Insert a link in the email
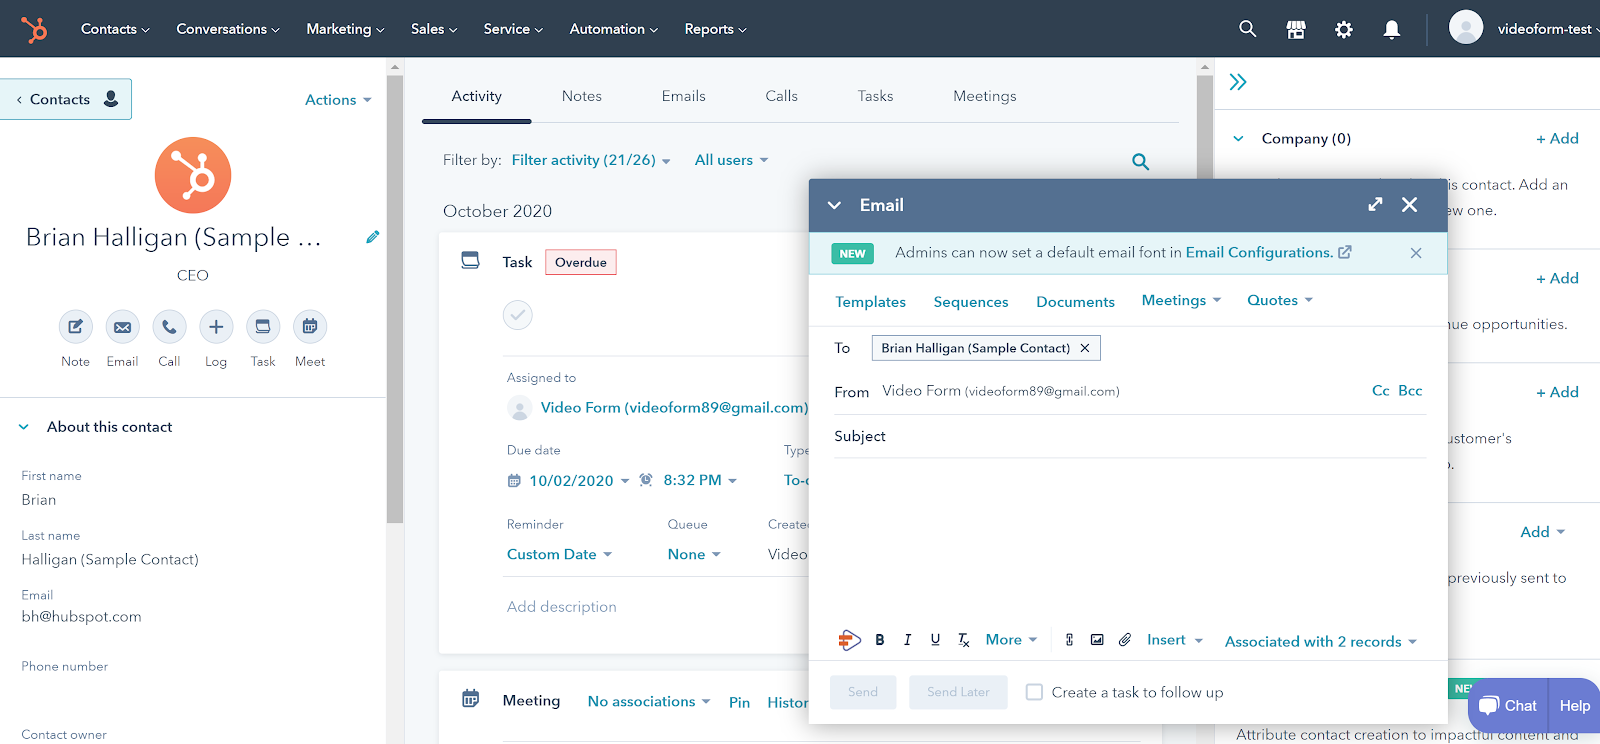The image size is (1600, 744). tap(1069, 640)
